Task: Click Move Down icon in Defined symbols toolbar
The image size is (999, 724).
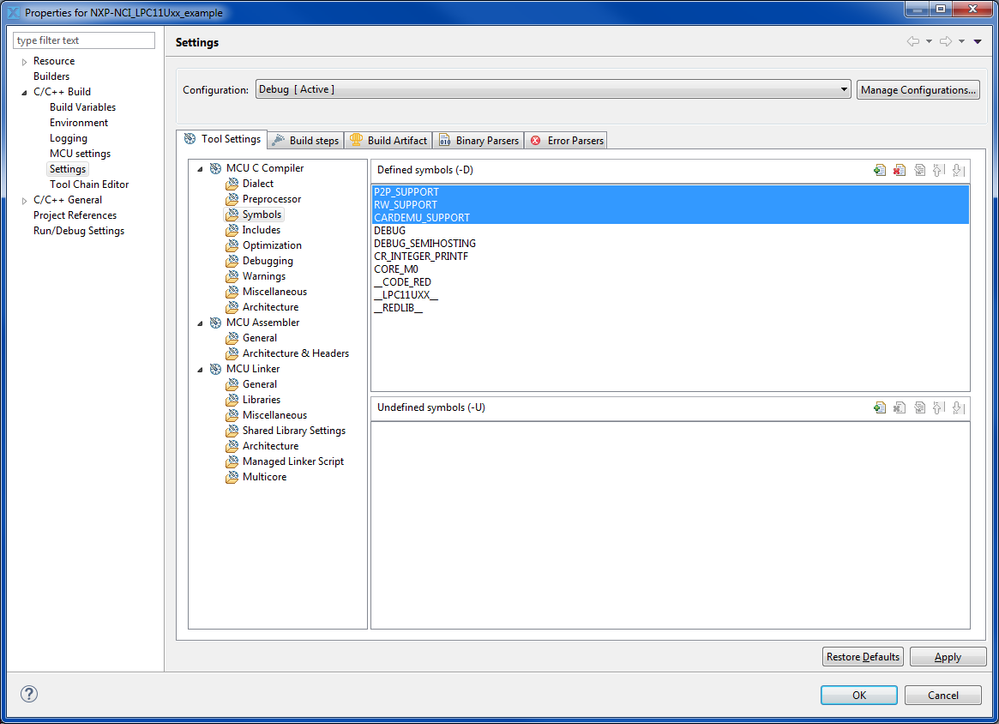Action: [959, 170]
